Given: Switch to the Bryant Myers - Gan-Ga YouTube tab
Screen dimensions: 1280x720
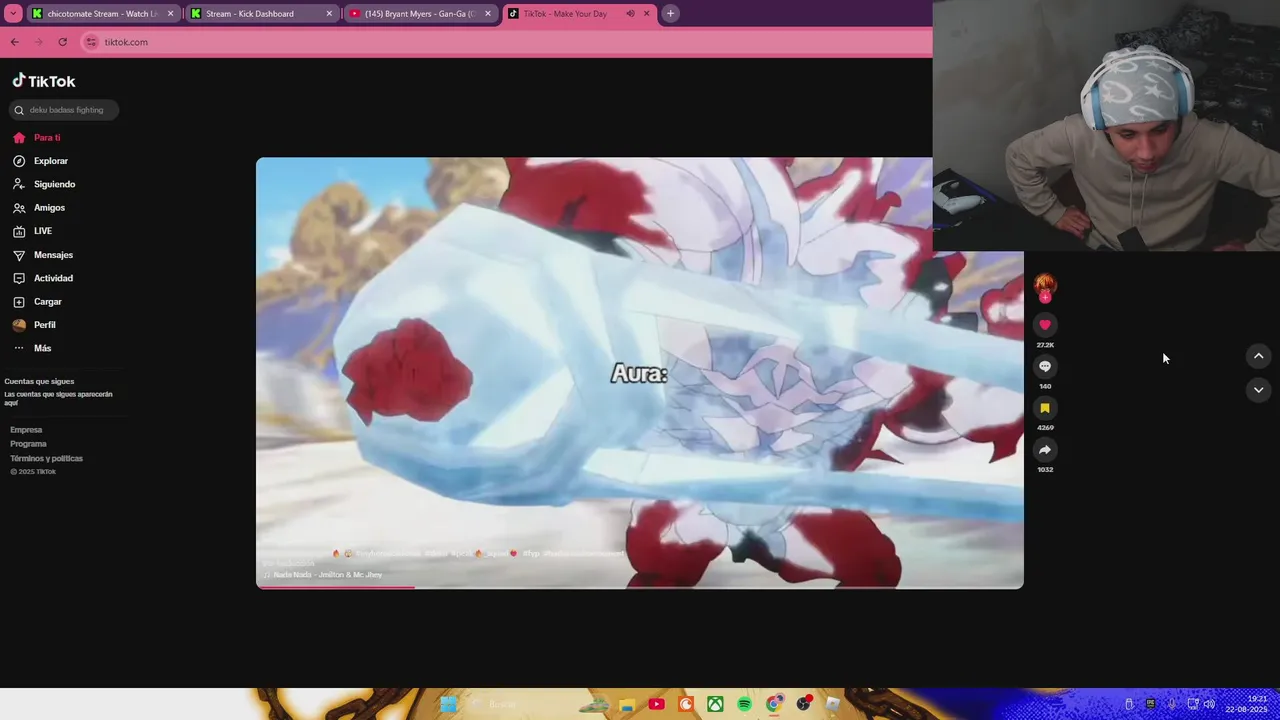Looking at the screenshot, I should pyautogui.click(x=420, y=14).
